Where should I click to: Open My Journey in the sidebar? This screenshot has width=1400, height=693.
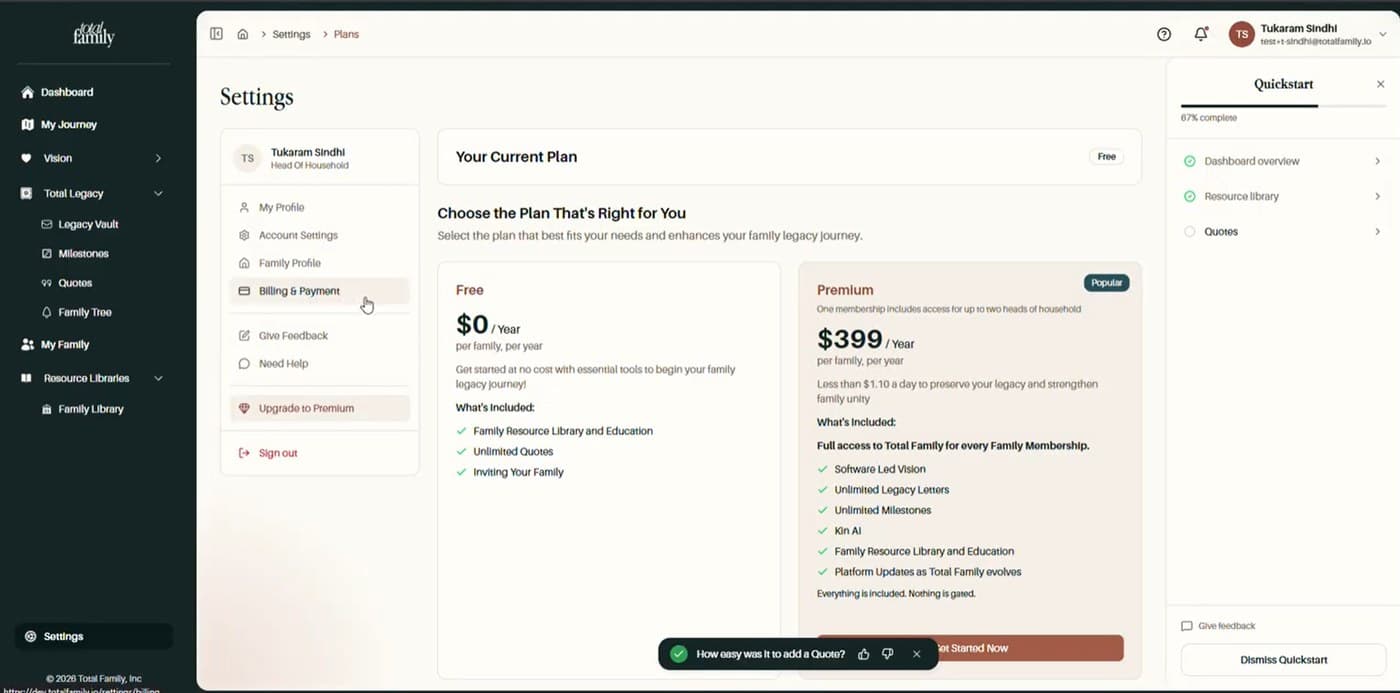click(x=69, y=125)
